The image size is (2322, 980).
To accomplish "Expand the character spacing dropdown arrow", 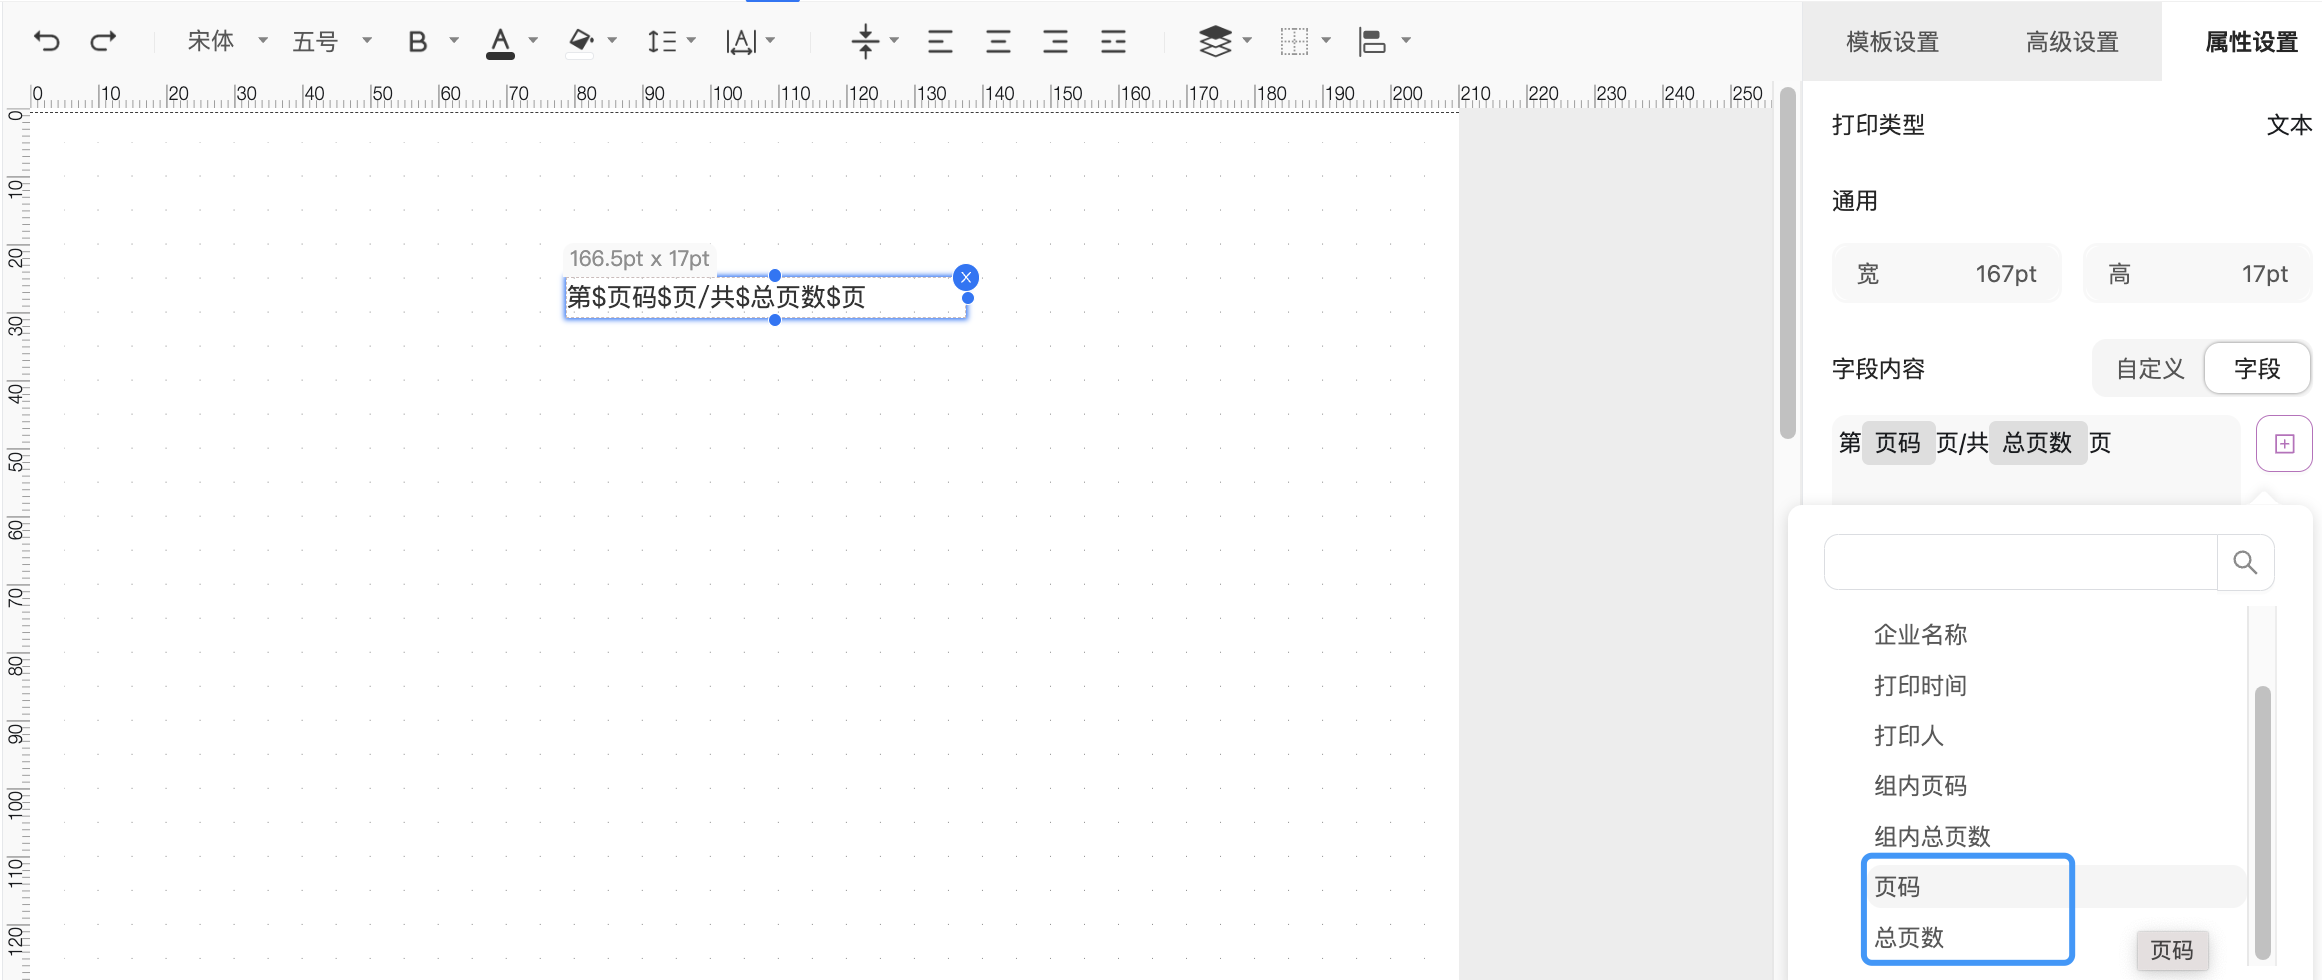I will coord(771,41).
